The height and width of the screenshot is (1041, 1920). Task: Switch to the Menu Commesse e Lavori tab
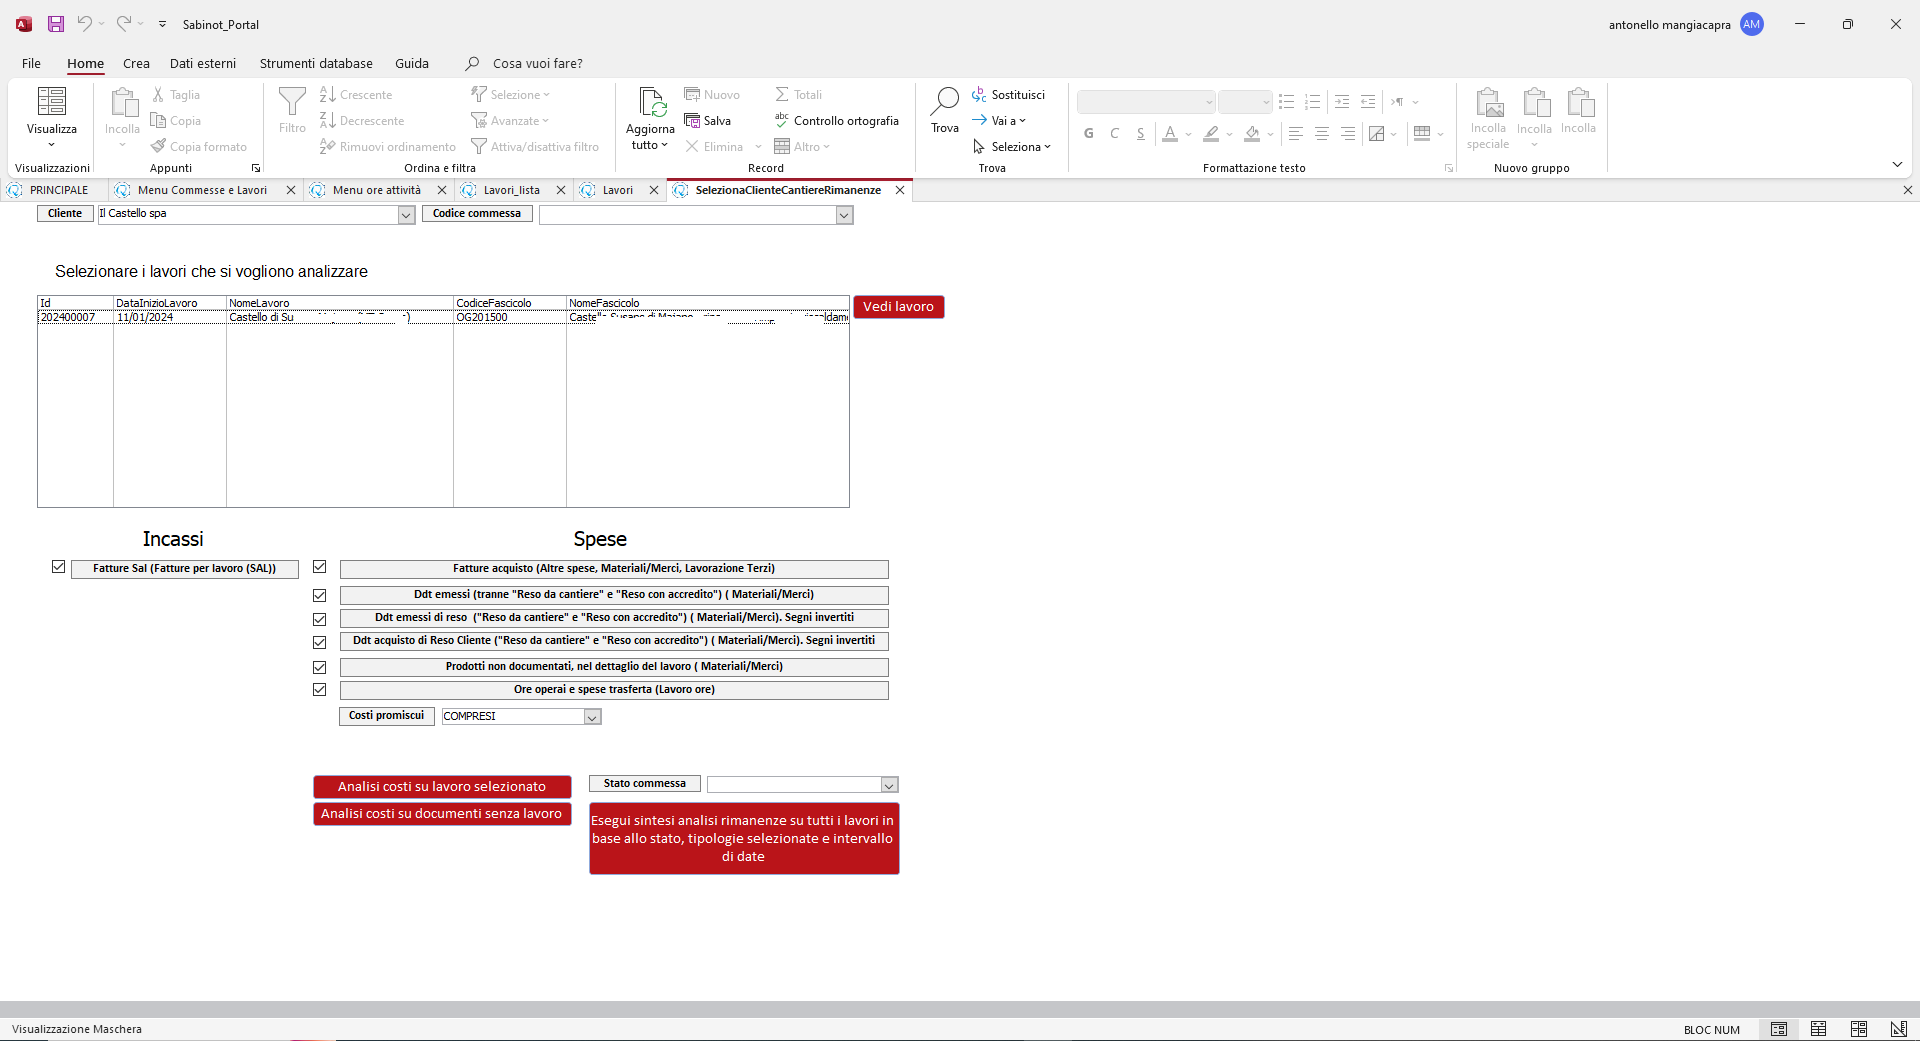pos(202,190)
